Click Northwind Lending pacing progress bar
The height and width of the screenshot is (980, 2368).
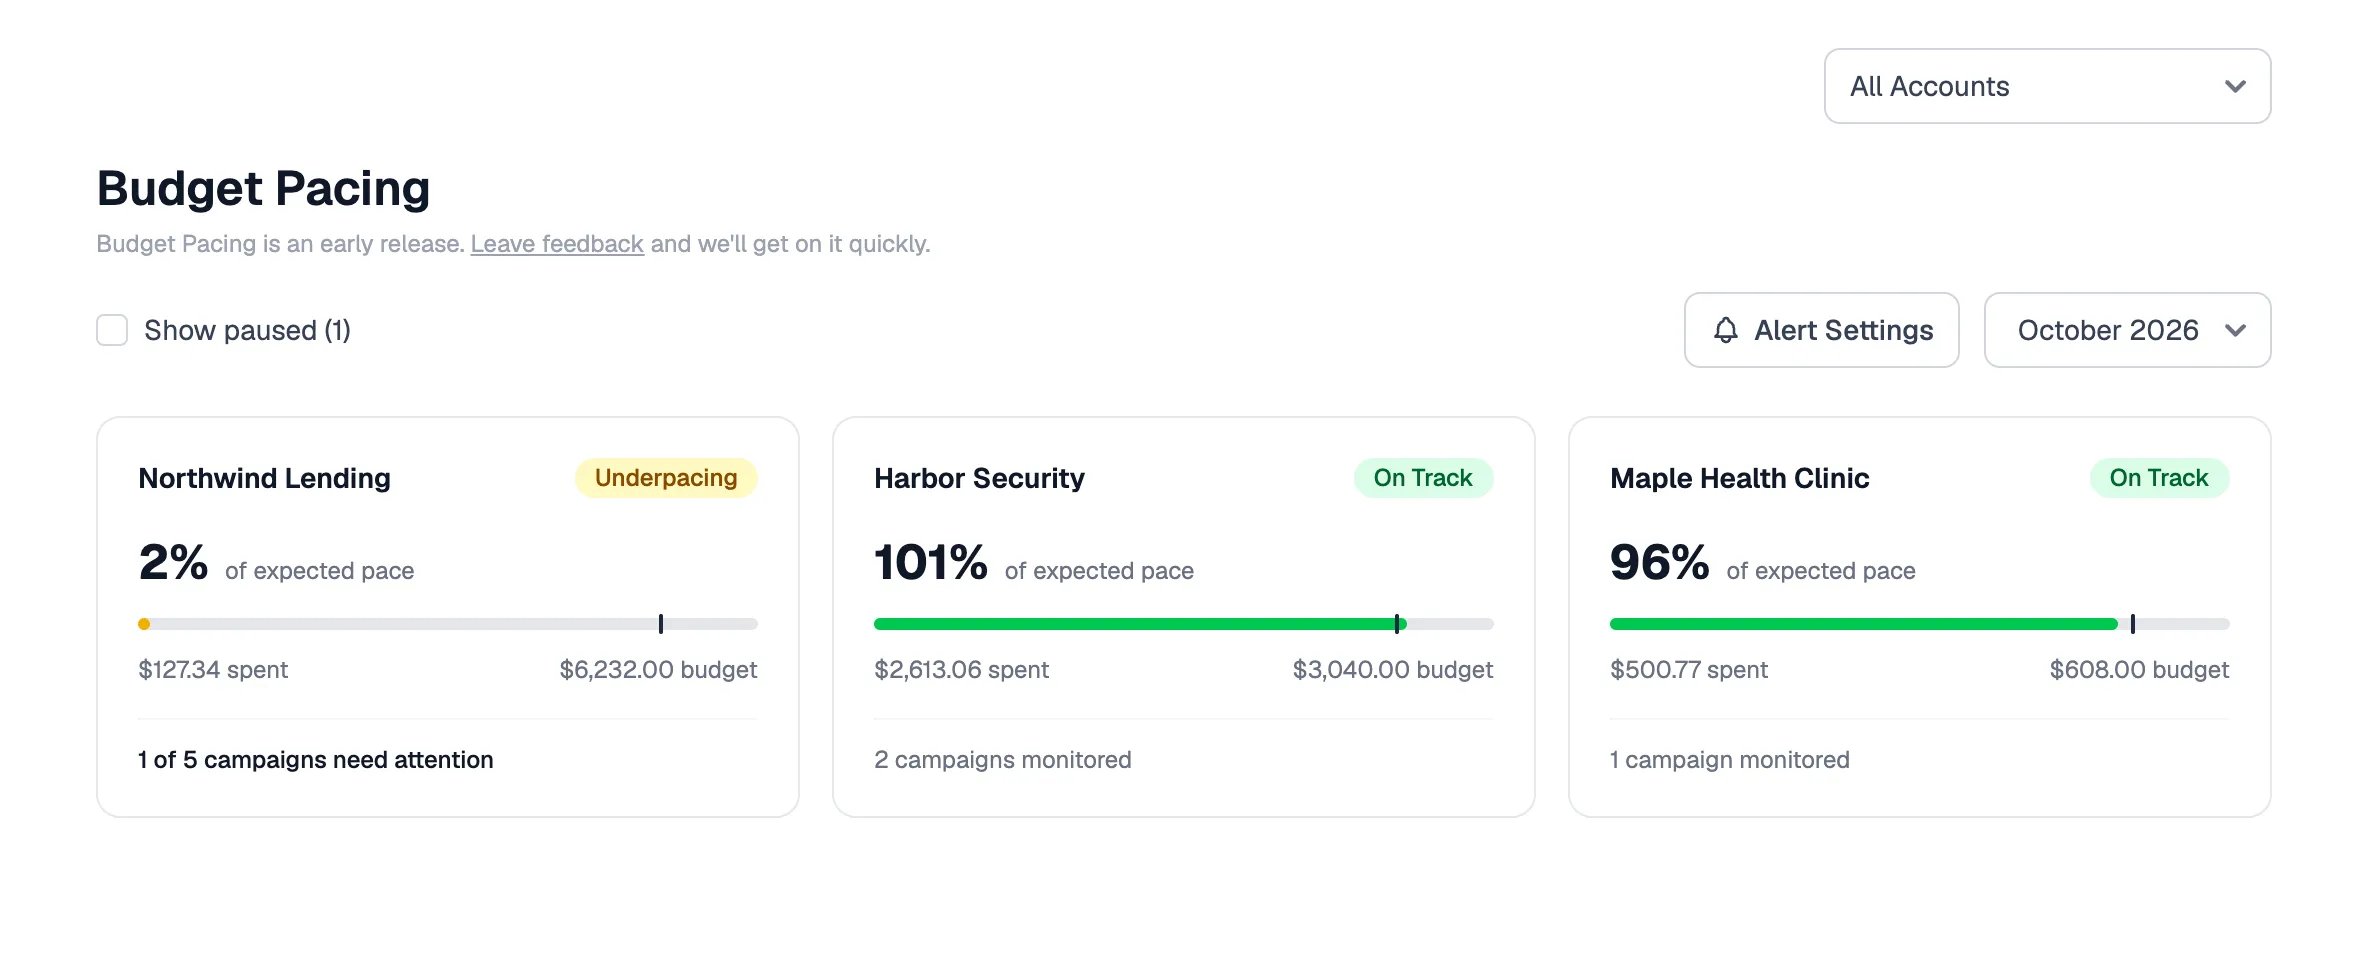click(x=448, y=624)
